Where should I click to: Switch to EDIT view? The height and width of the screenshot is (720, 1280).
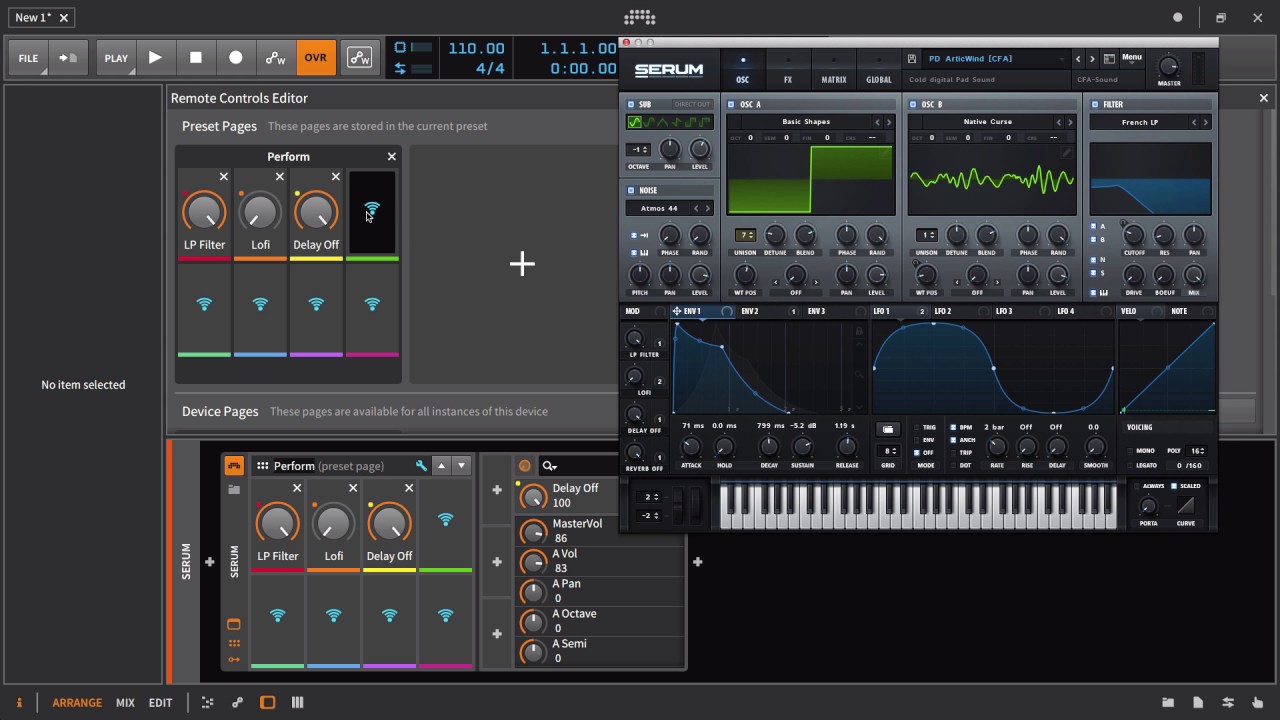point(160,703)
